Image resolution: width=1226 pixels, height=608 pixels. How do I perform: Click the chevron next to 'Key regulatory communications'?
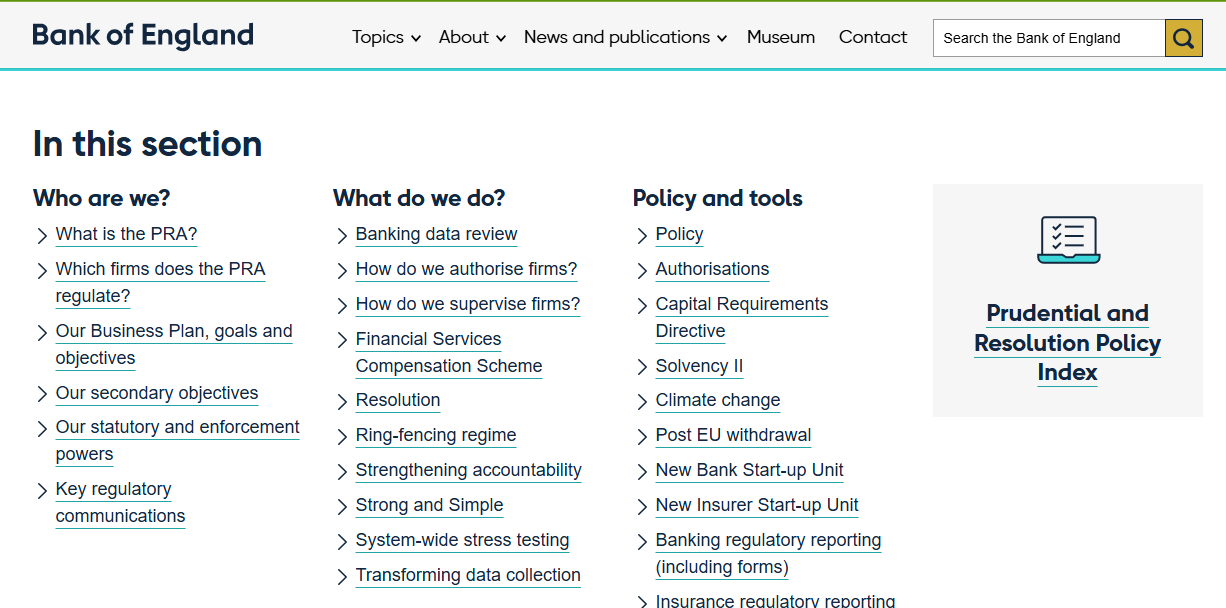coord(41,490)
